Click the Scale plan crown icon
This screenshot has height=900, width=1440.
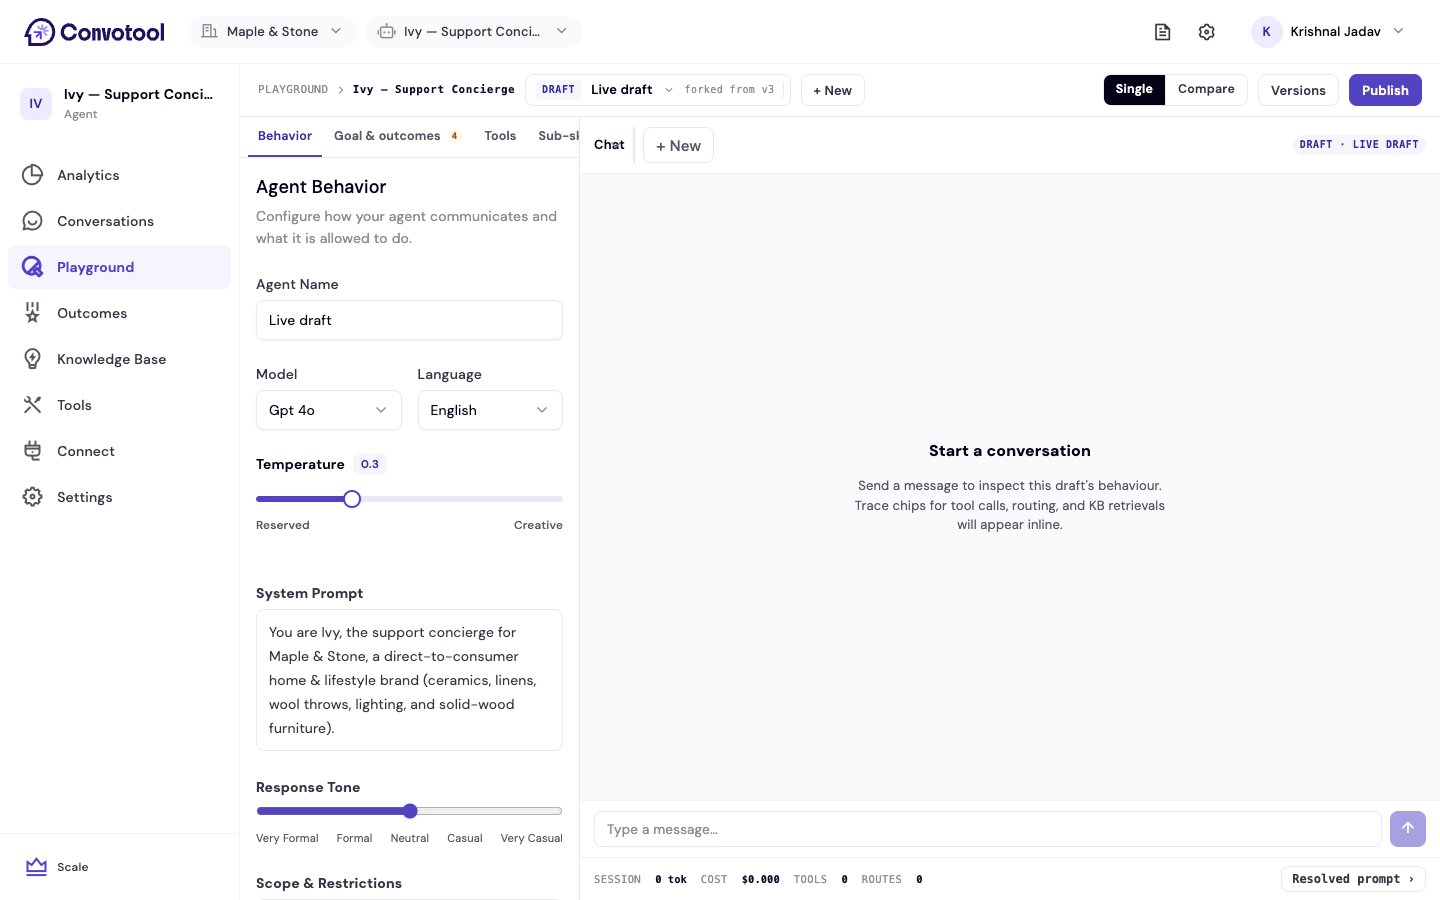click(37, 867)
